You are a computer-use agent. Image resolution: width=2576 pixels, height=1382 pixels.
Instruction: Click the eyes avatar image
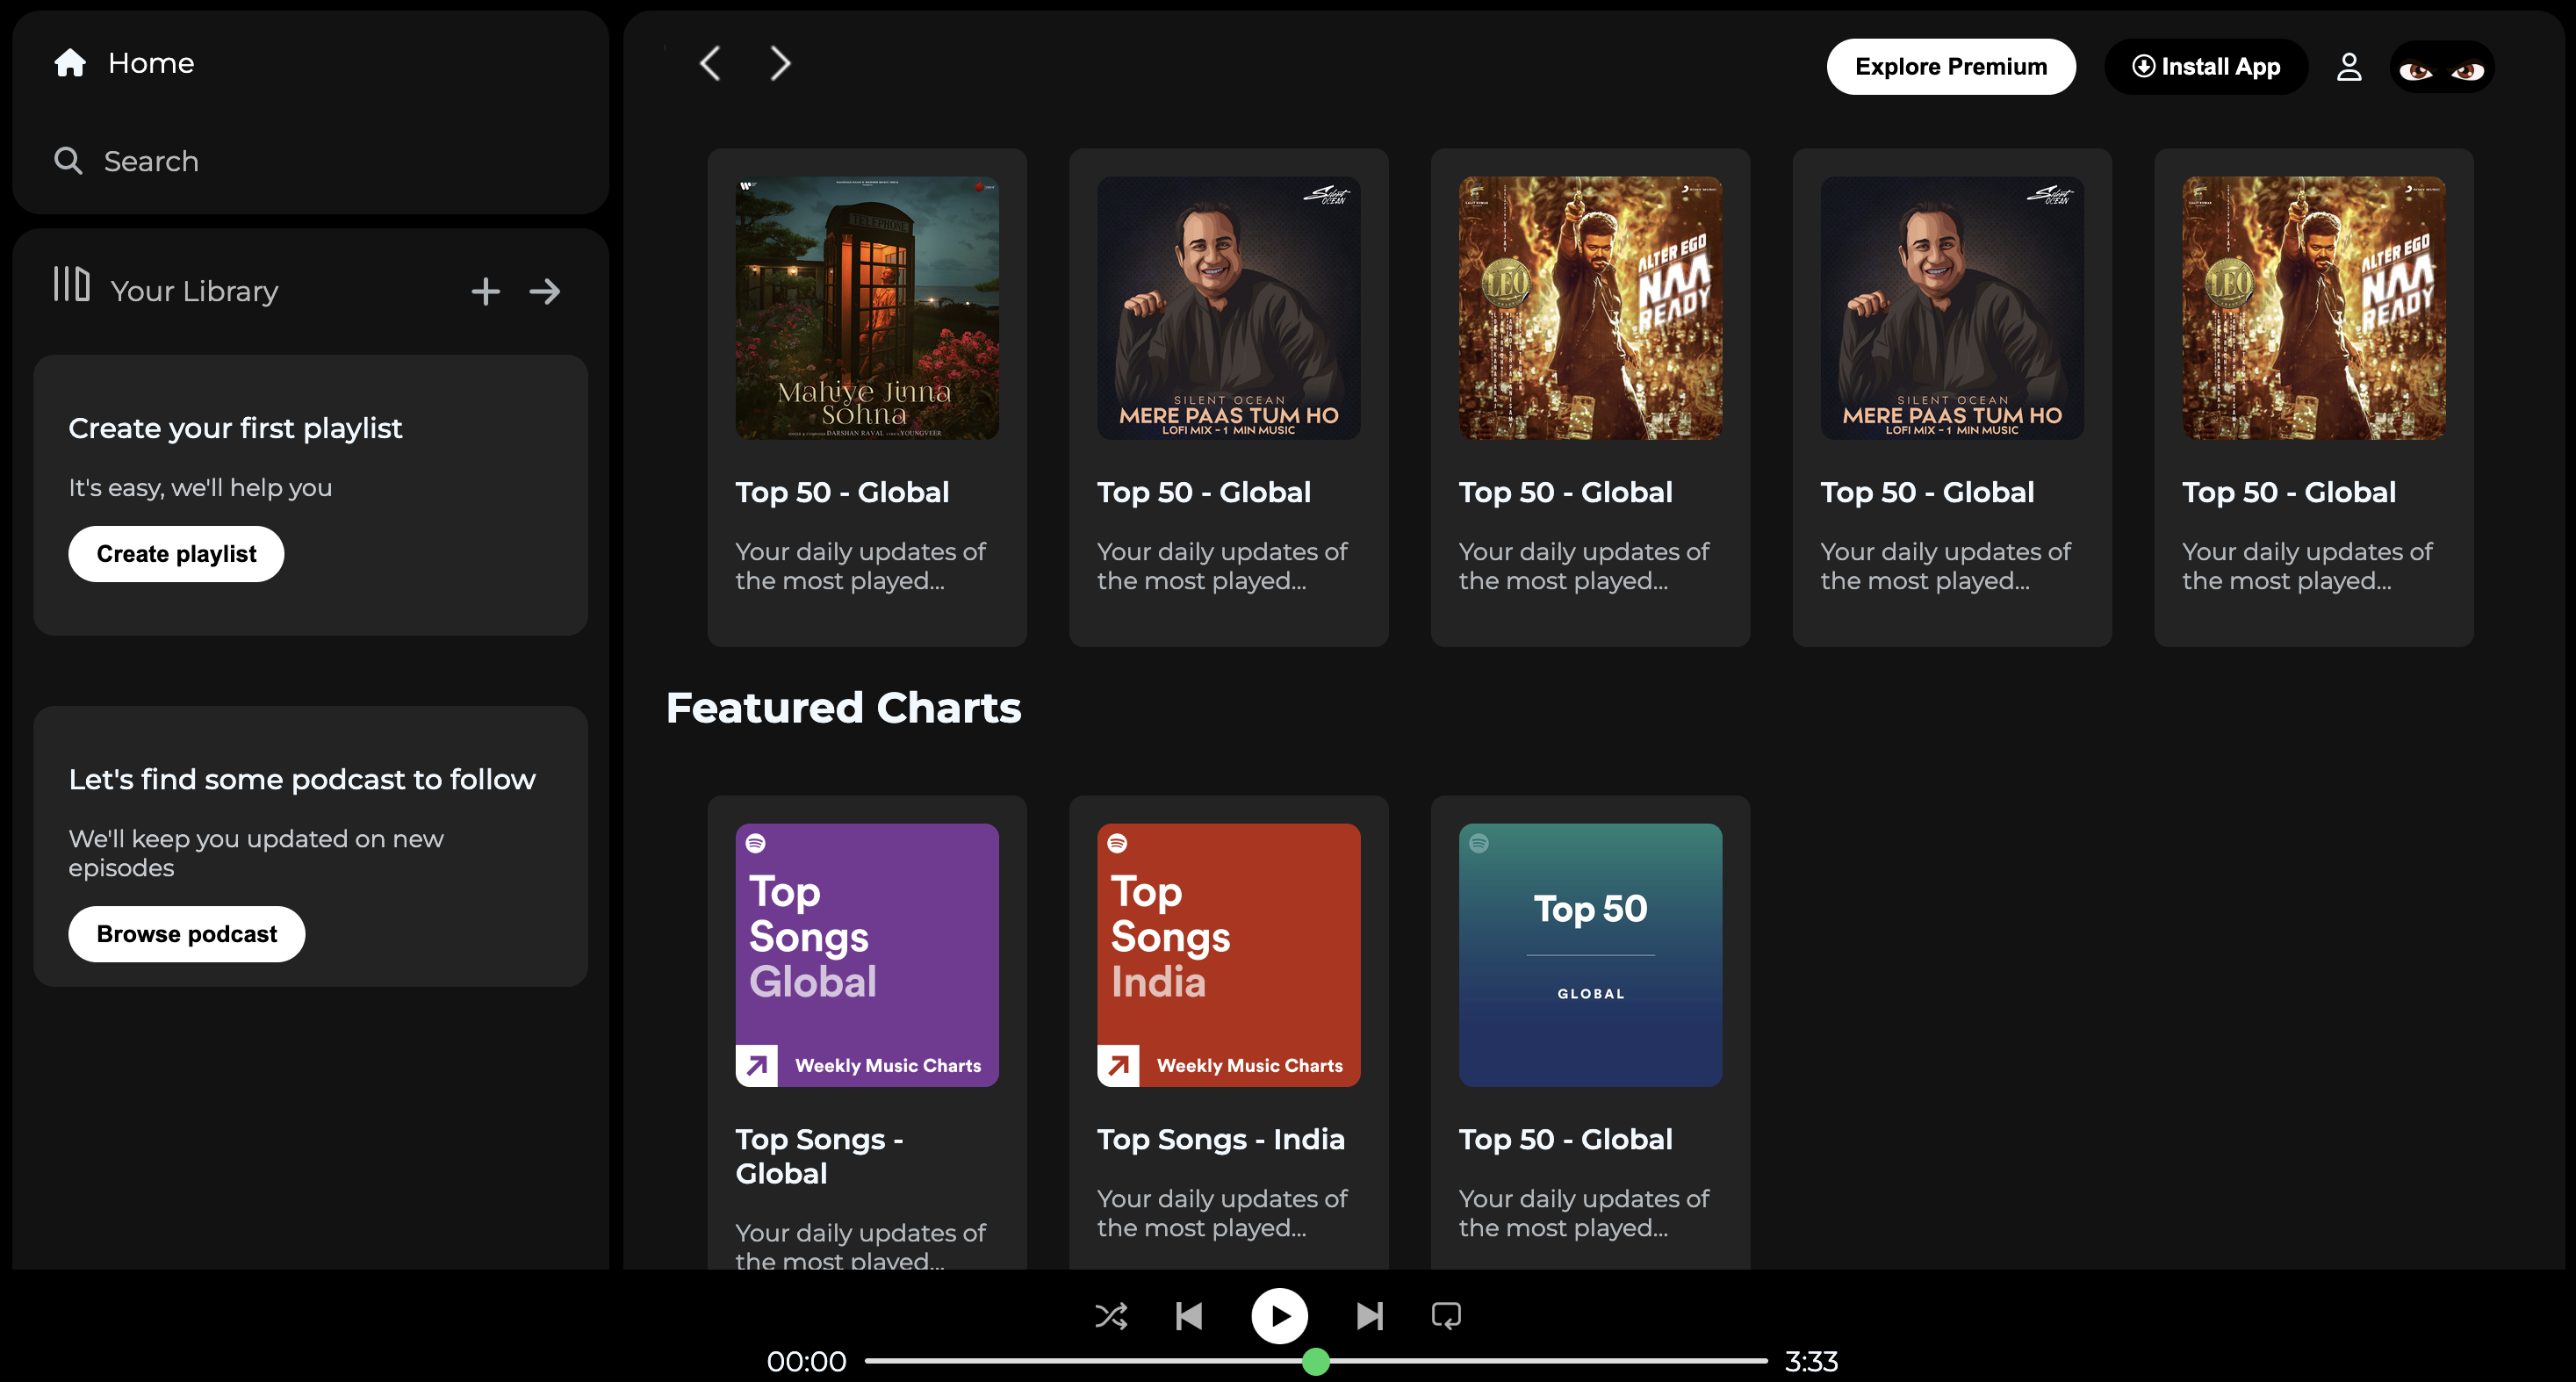(x=2442, y=67)
